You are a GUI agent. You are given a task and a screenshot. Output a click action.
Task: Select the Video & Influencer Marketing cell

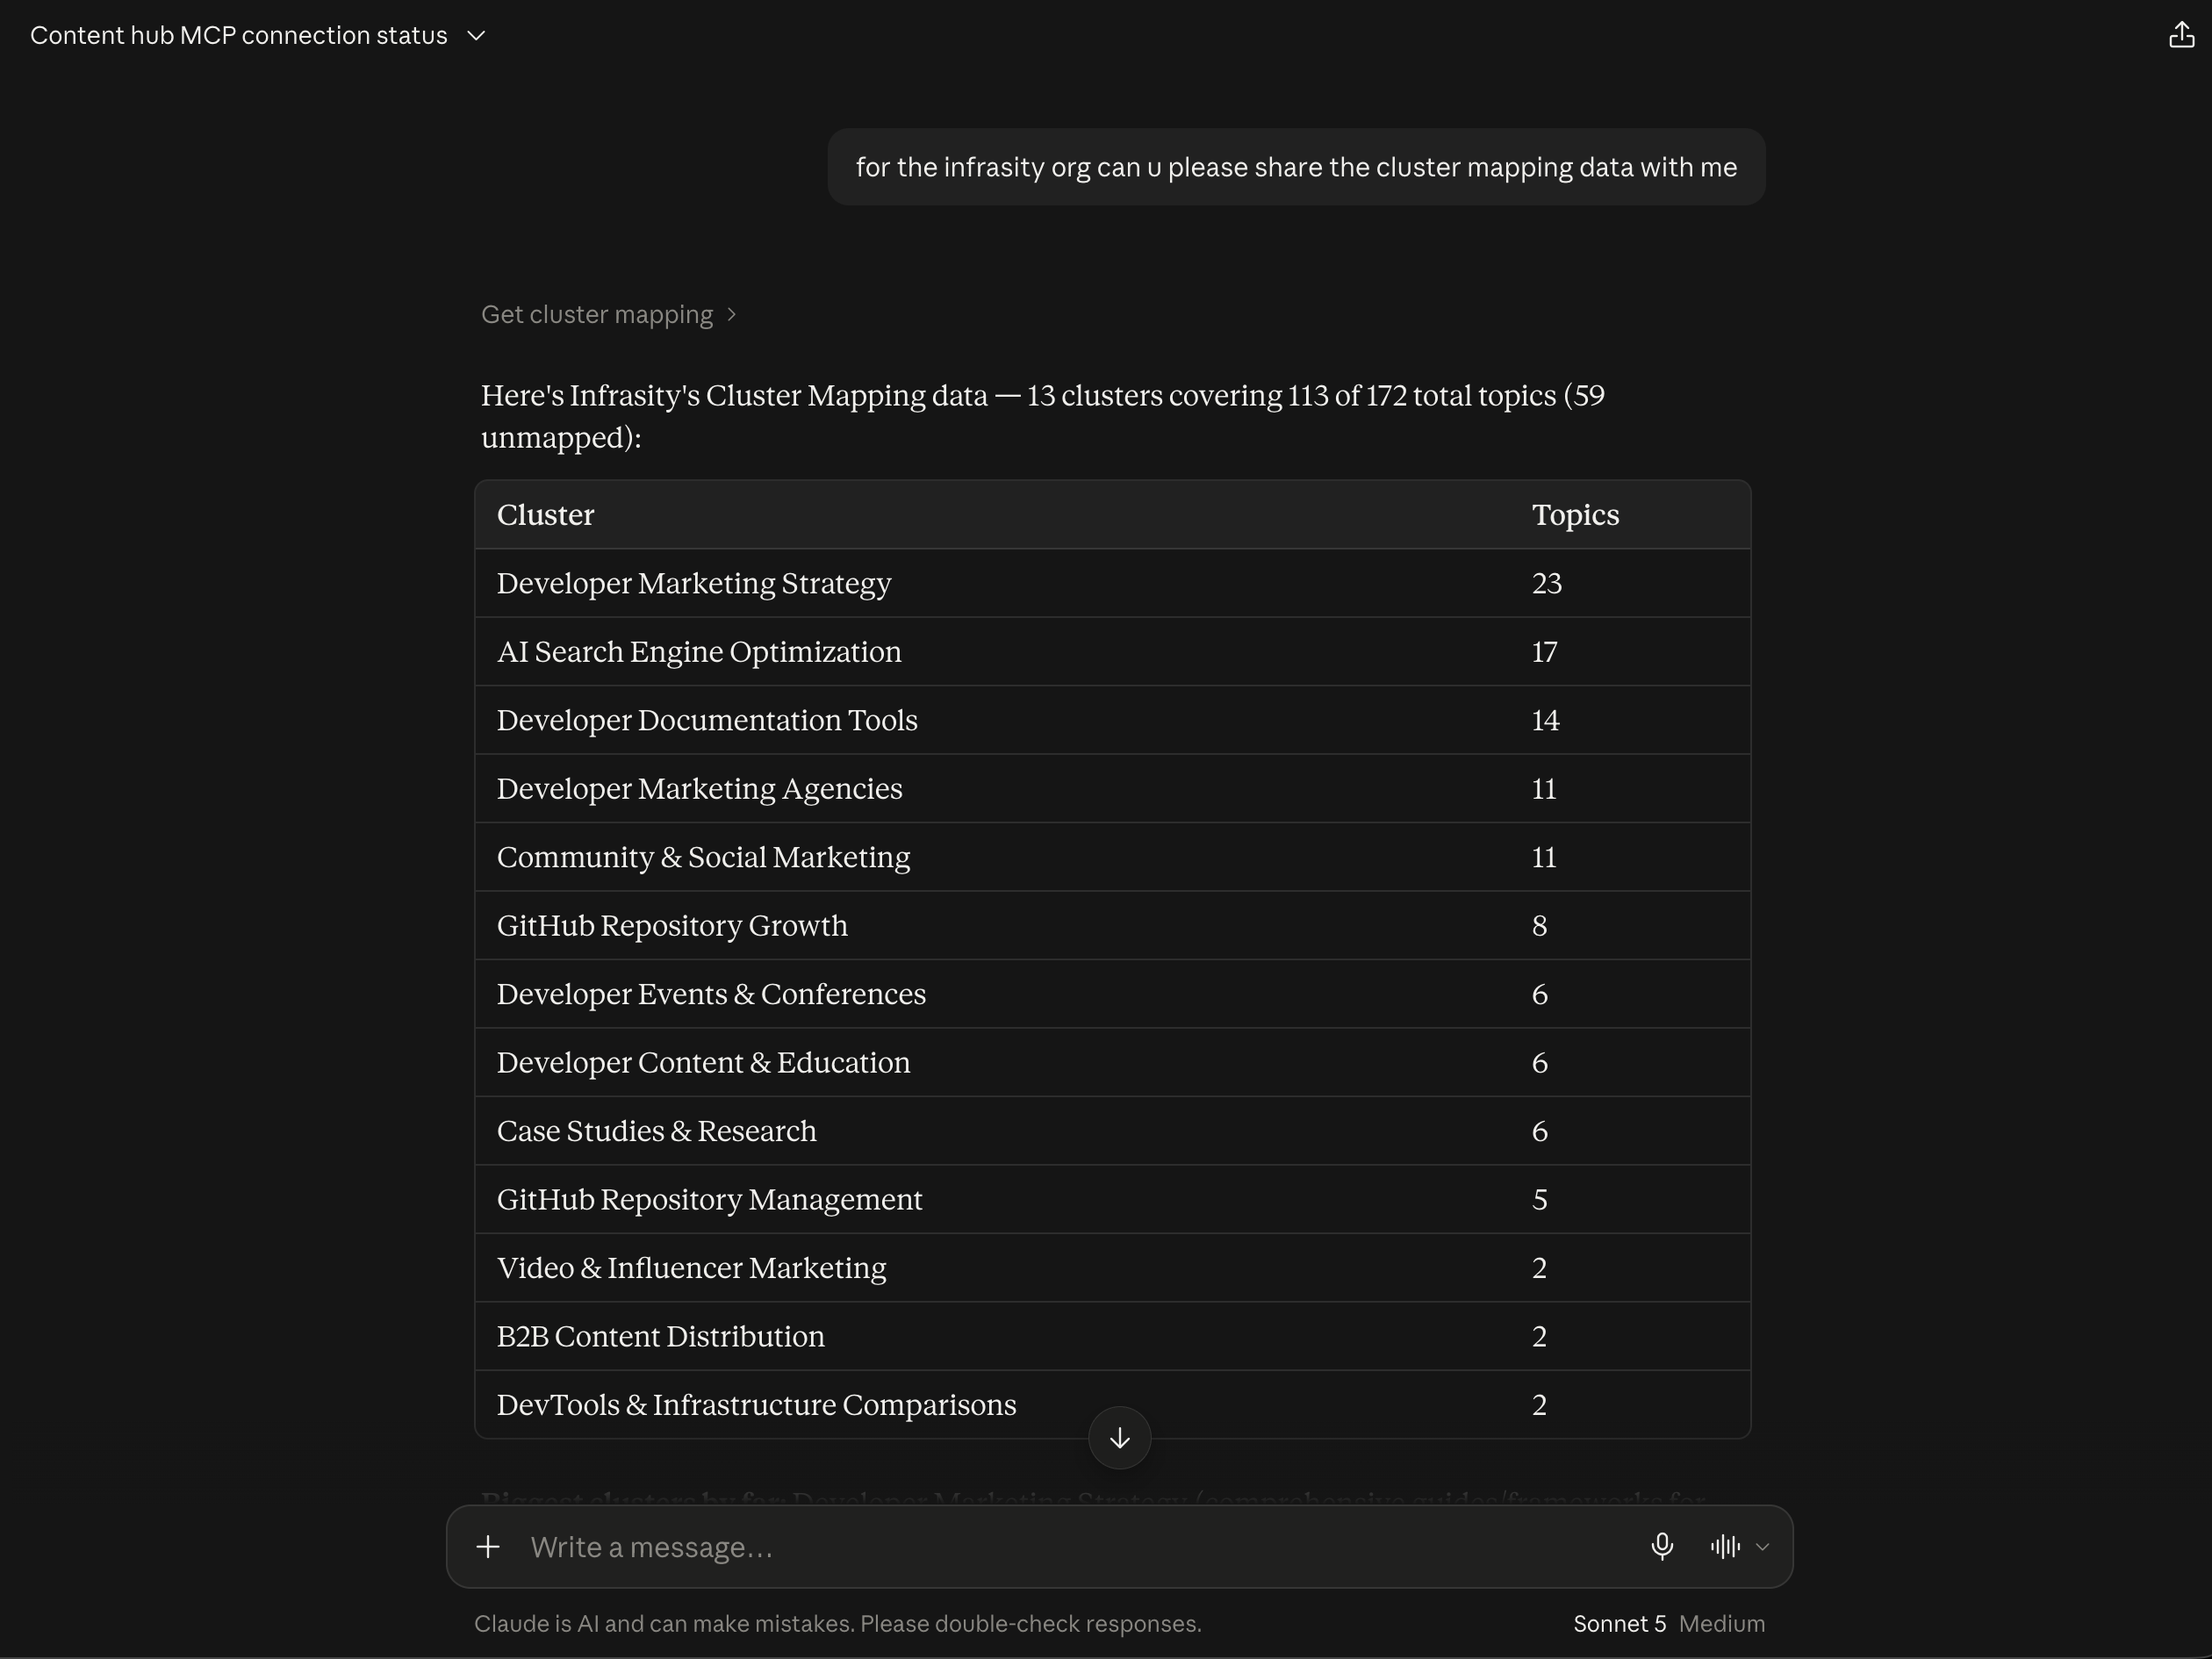pos(691,1268)
